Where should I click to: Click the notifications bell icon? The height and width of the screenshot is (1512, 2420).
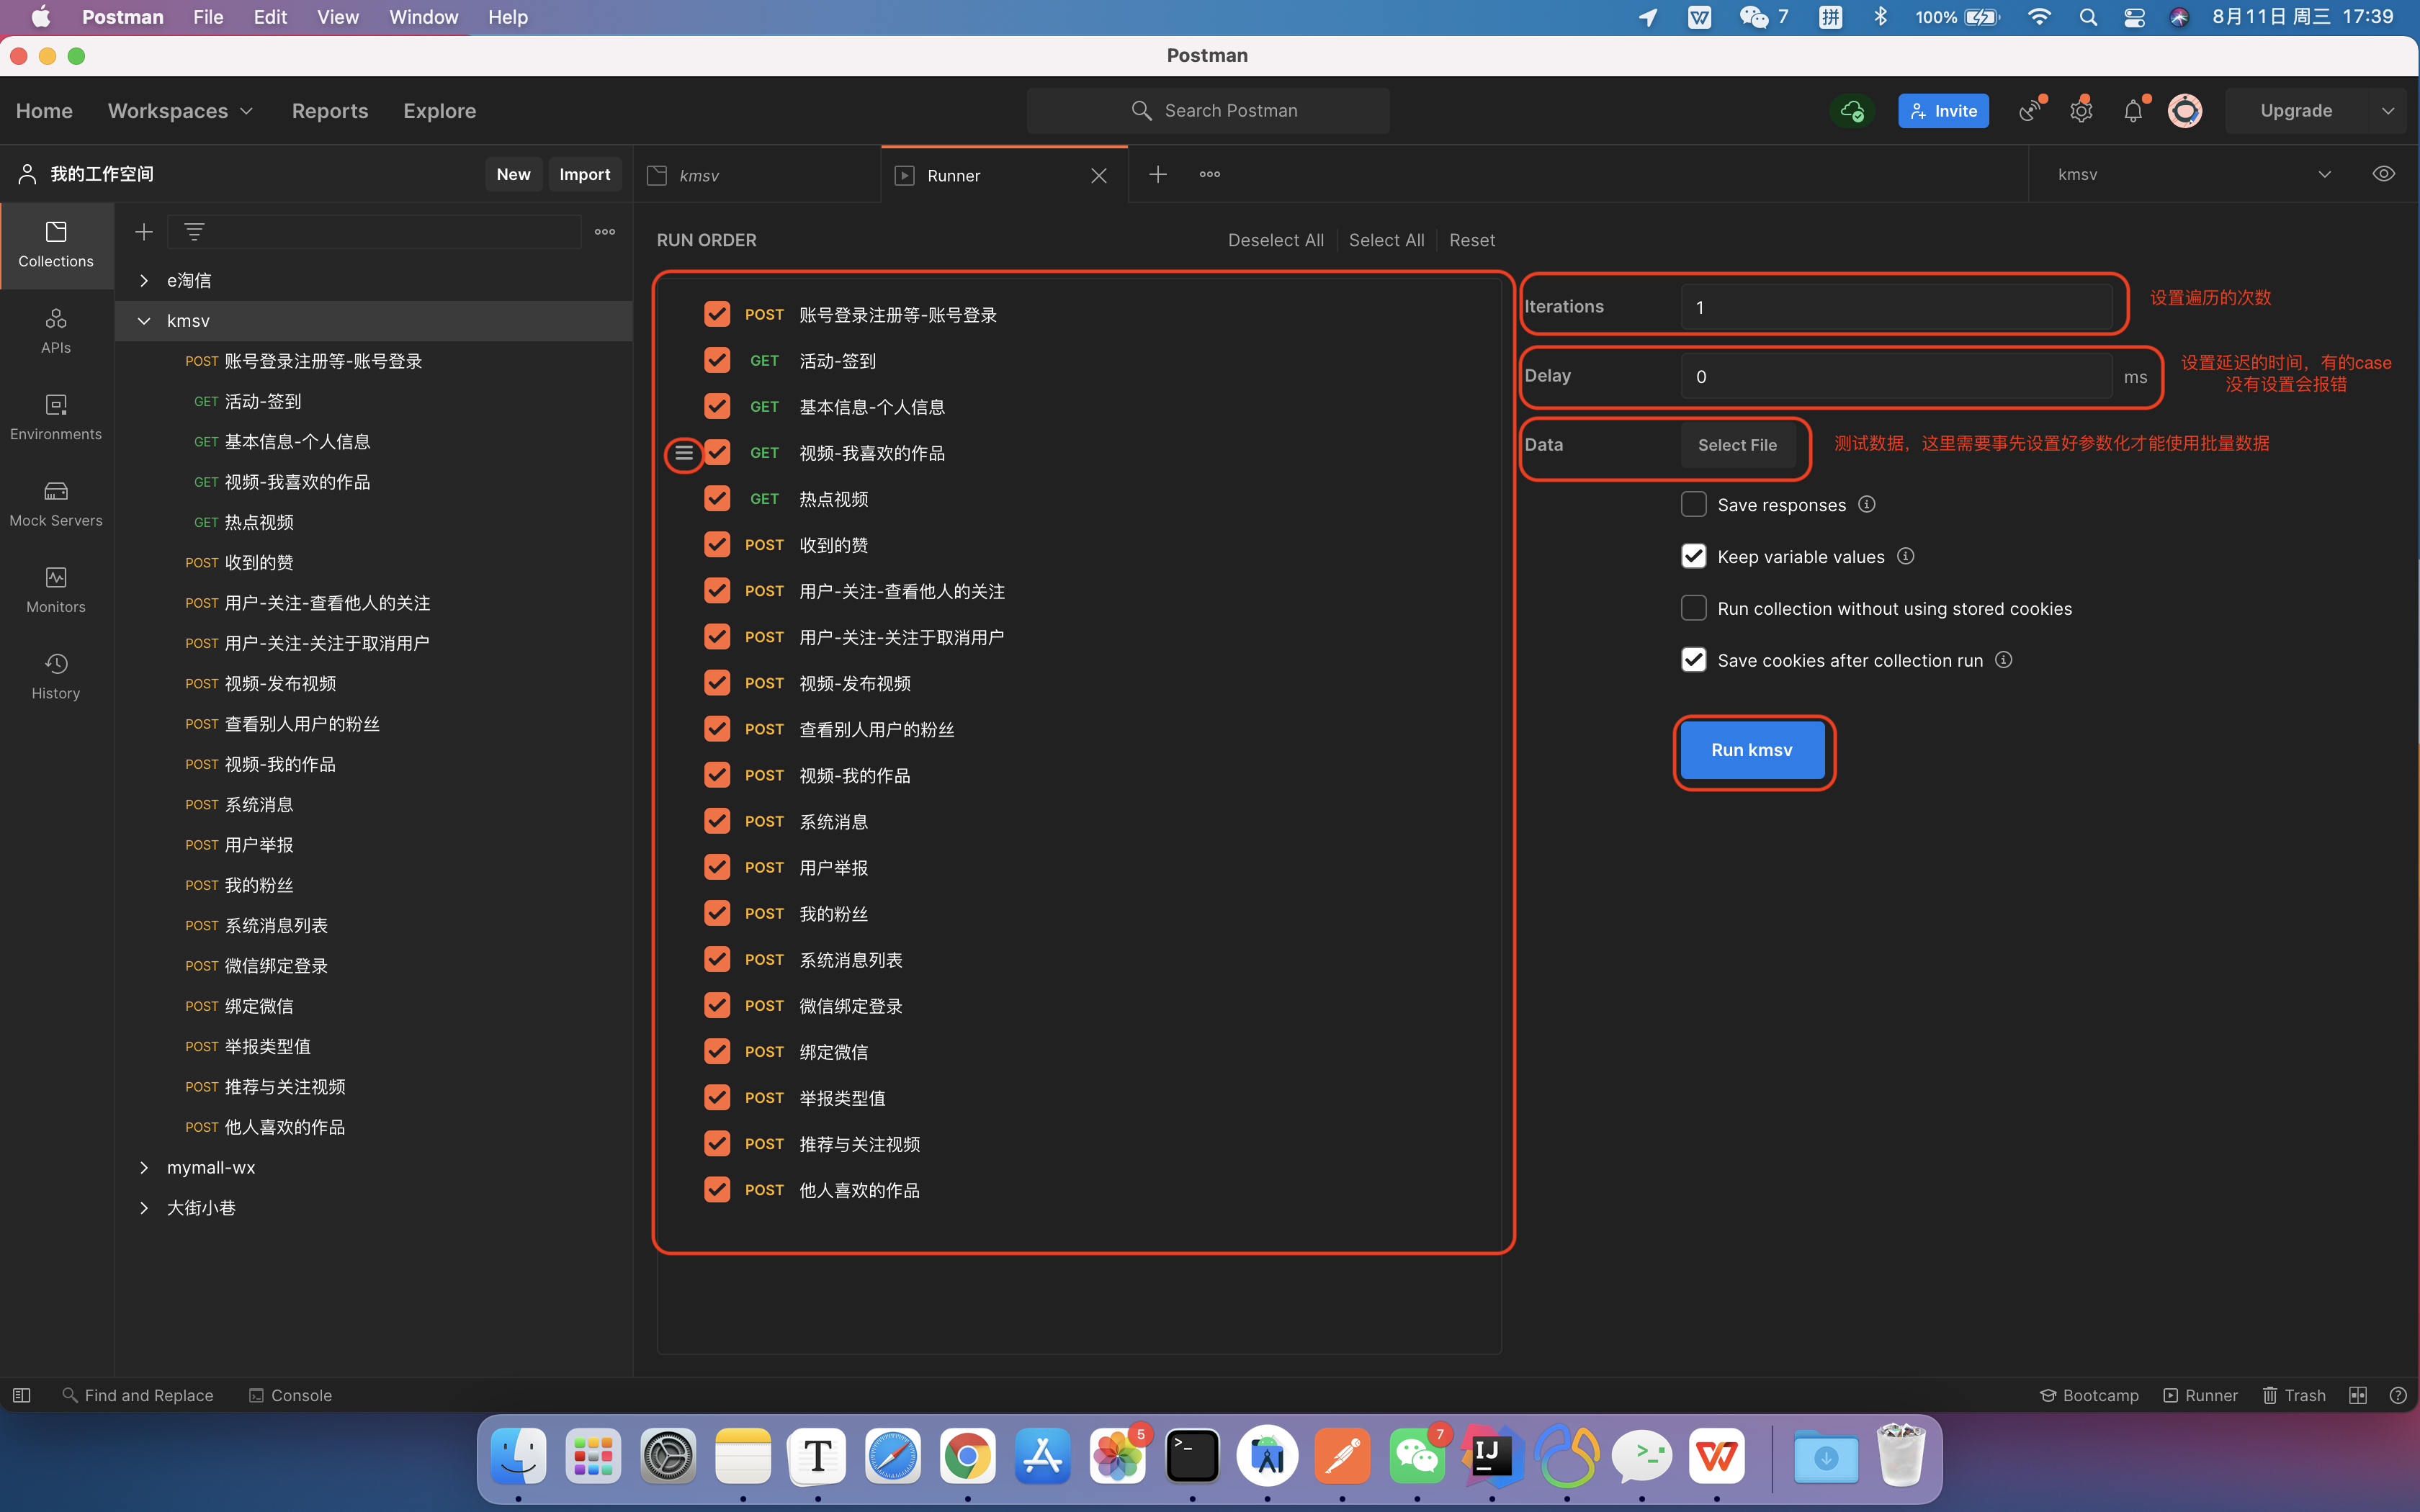2132,111
